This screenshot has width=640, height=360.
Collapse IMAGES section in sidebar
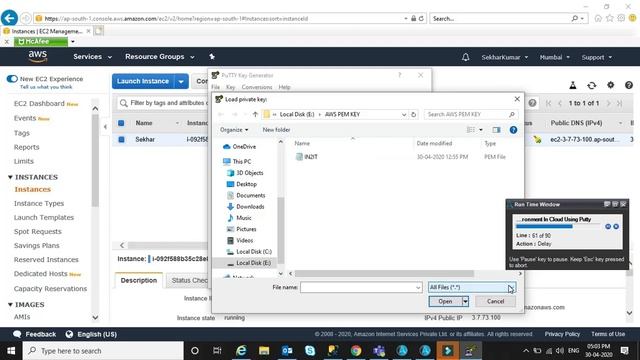click(11, 304)
